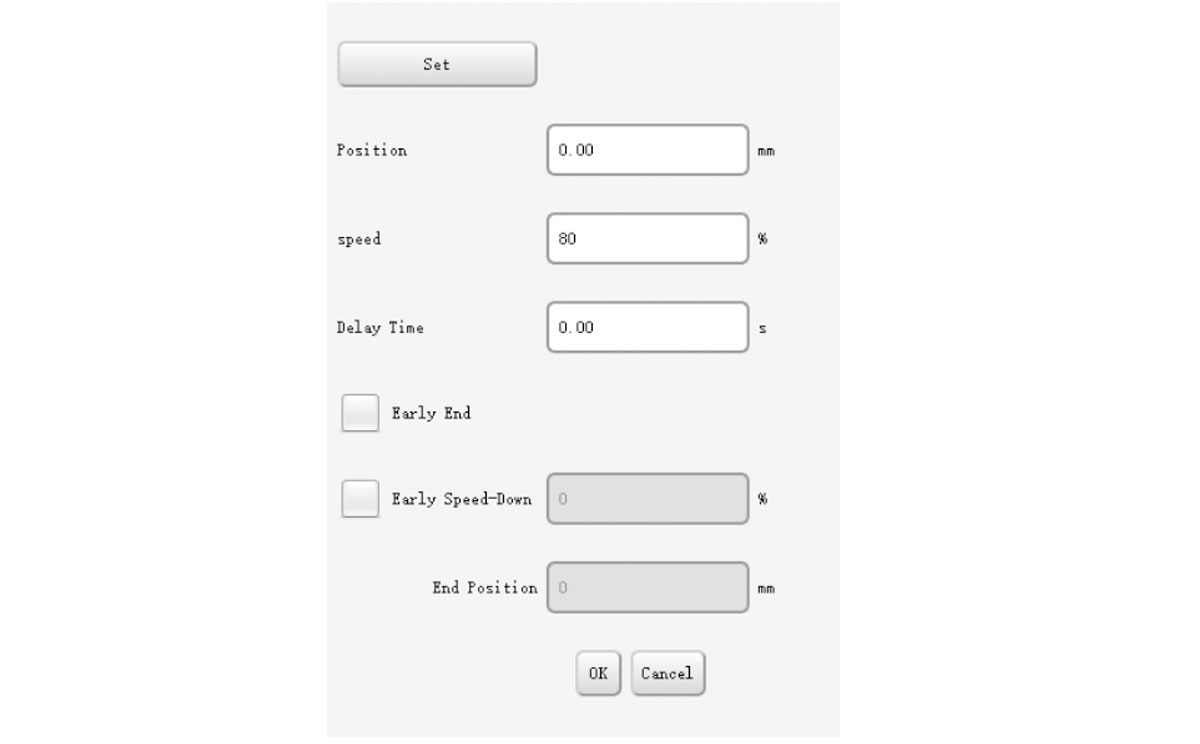
Task: Click the Early Speed-Down percentage field
Action: tap(647, 499)
